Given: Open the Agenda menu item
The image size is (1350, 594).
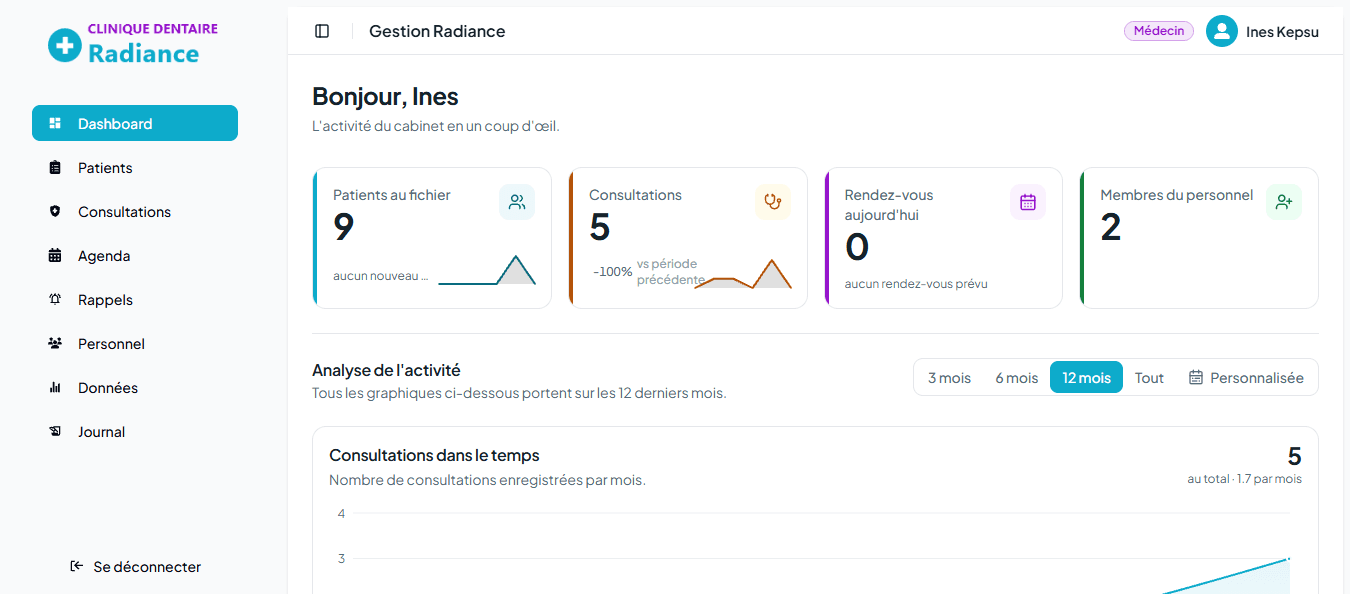Looking at the screenshot, I should [135, 255].
